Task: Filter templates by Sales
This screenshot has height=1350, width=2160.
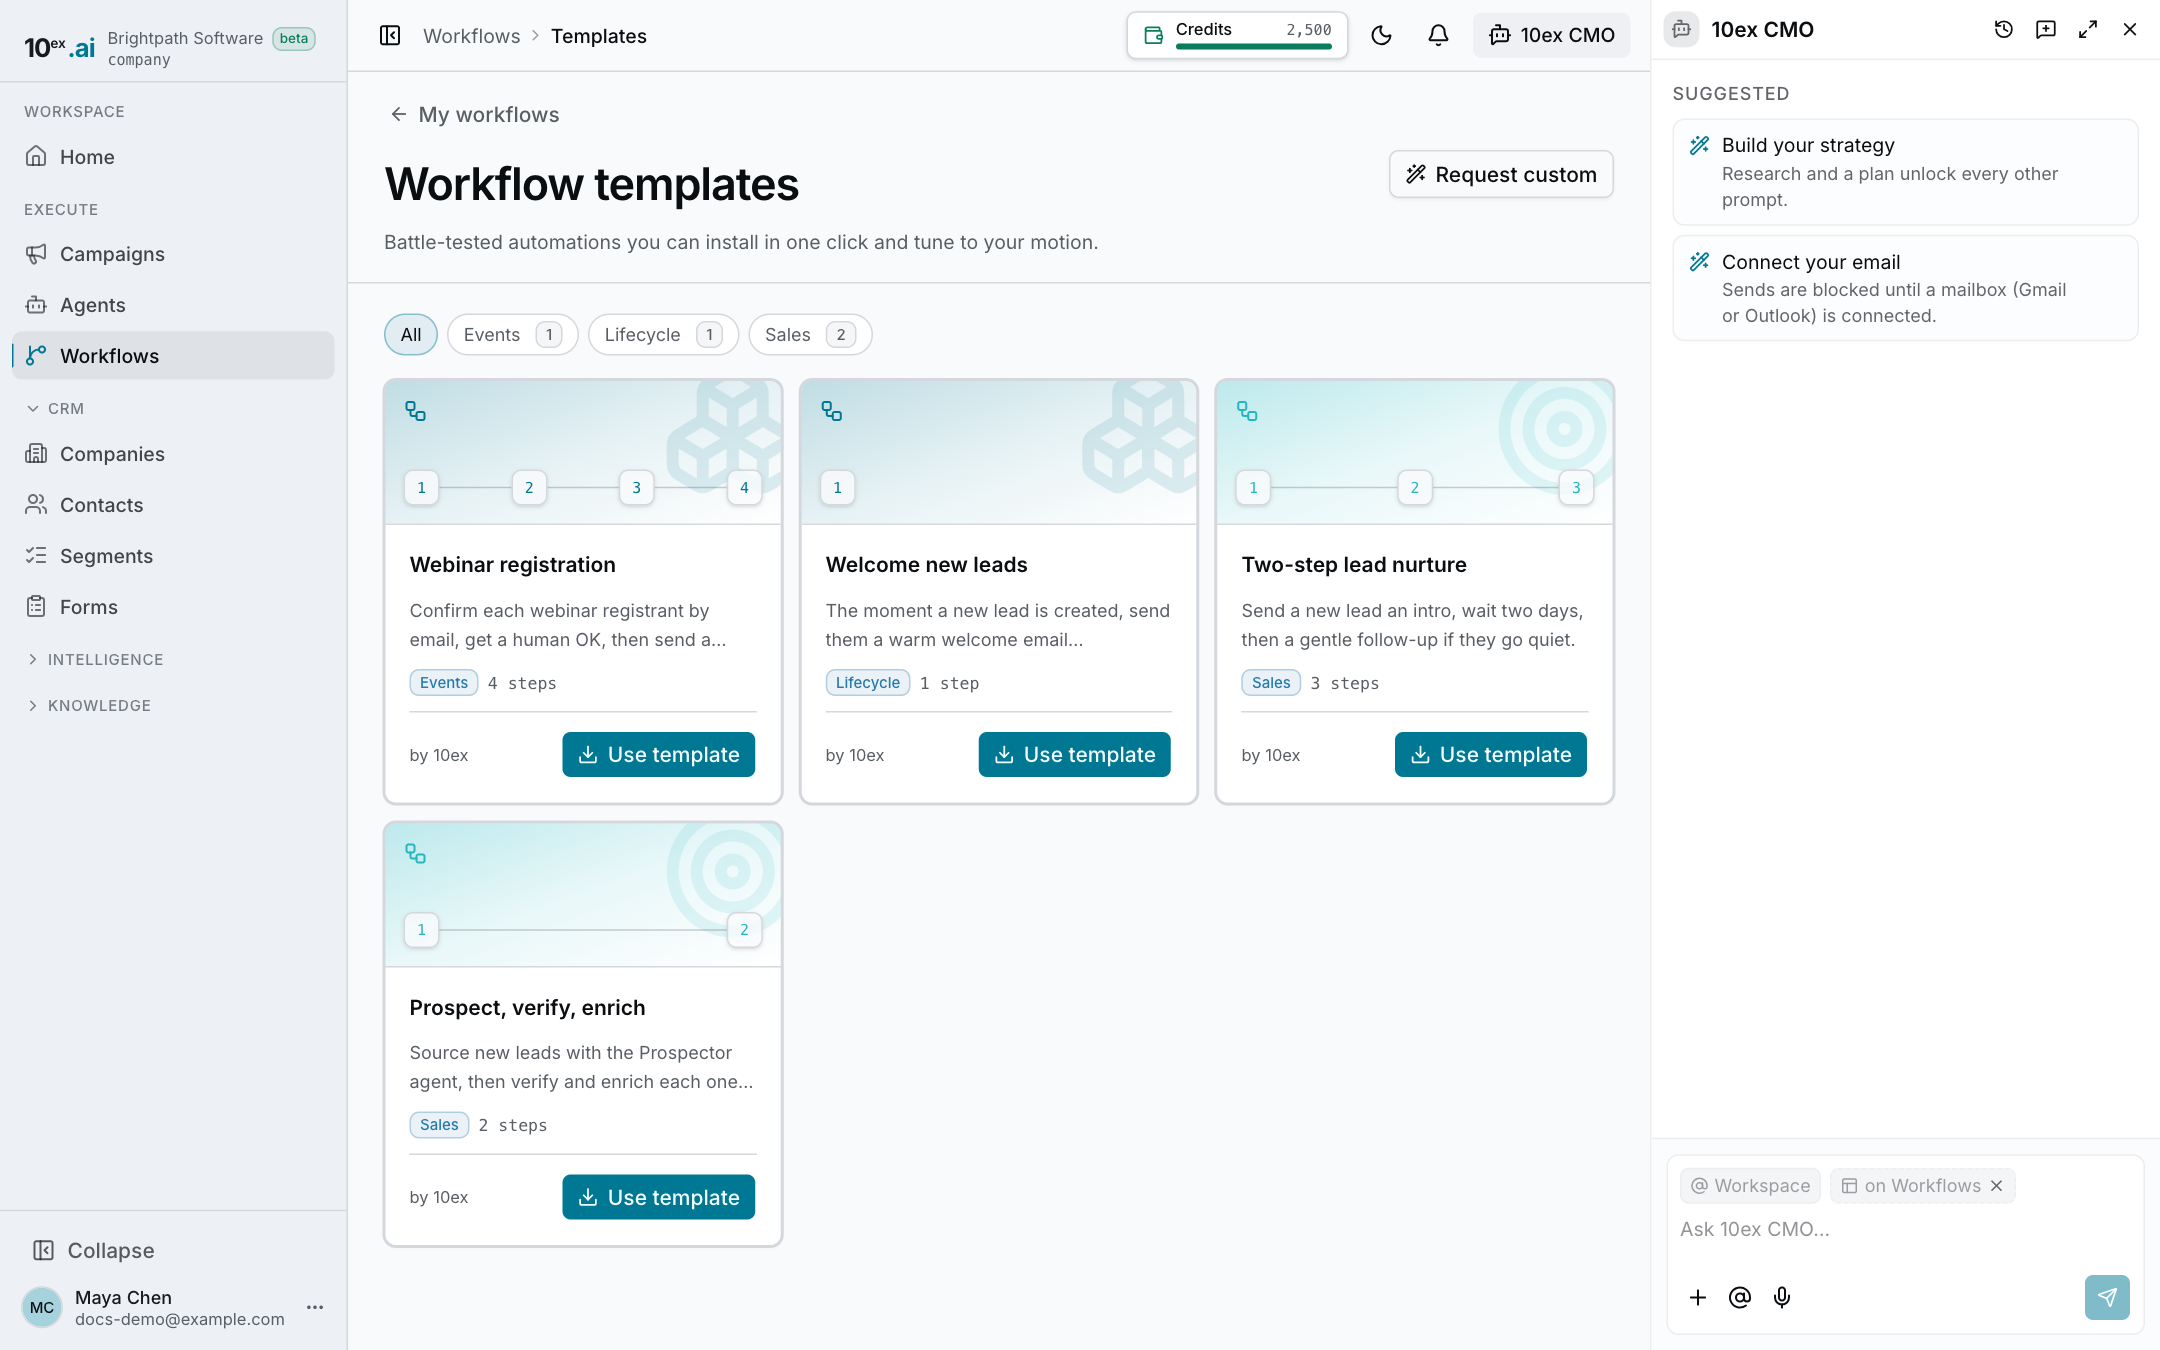Action: click(810, 335)
